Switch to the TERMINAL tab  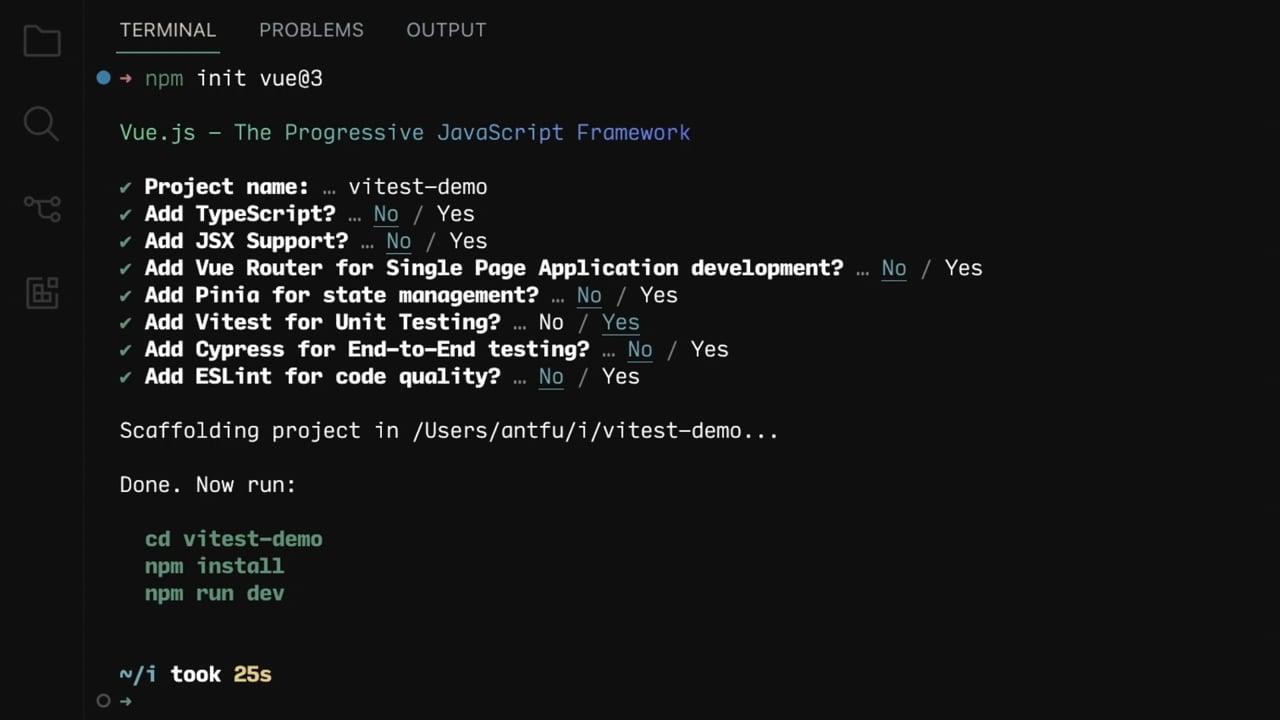pyautogui.click(x=167, y=30)
